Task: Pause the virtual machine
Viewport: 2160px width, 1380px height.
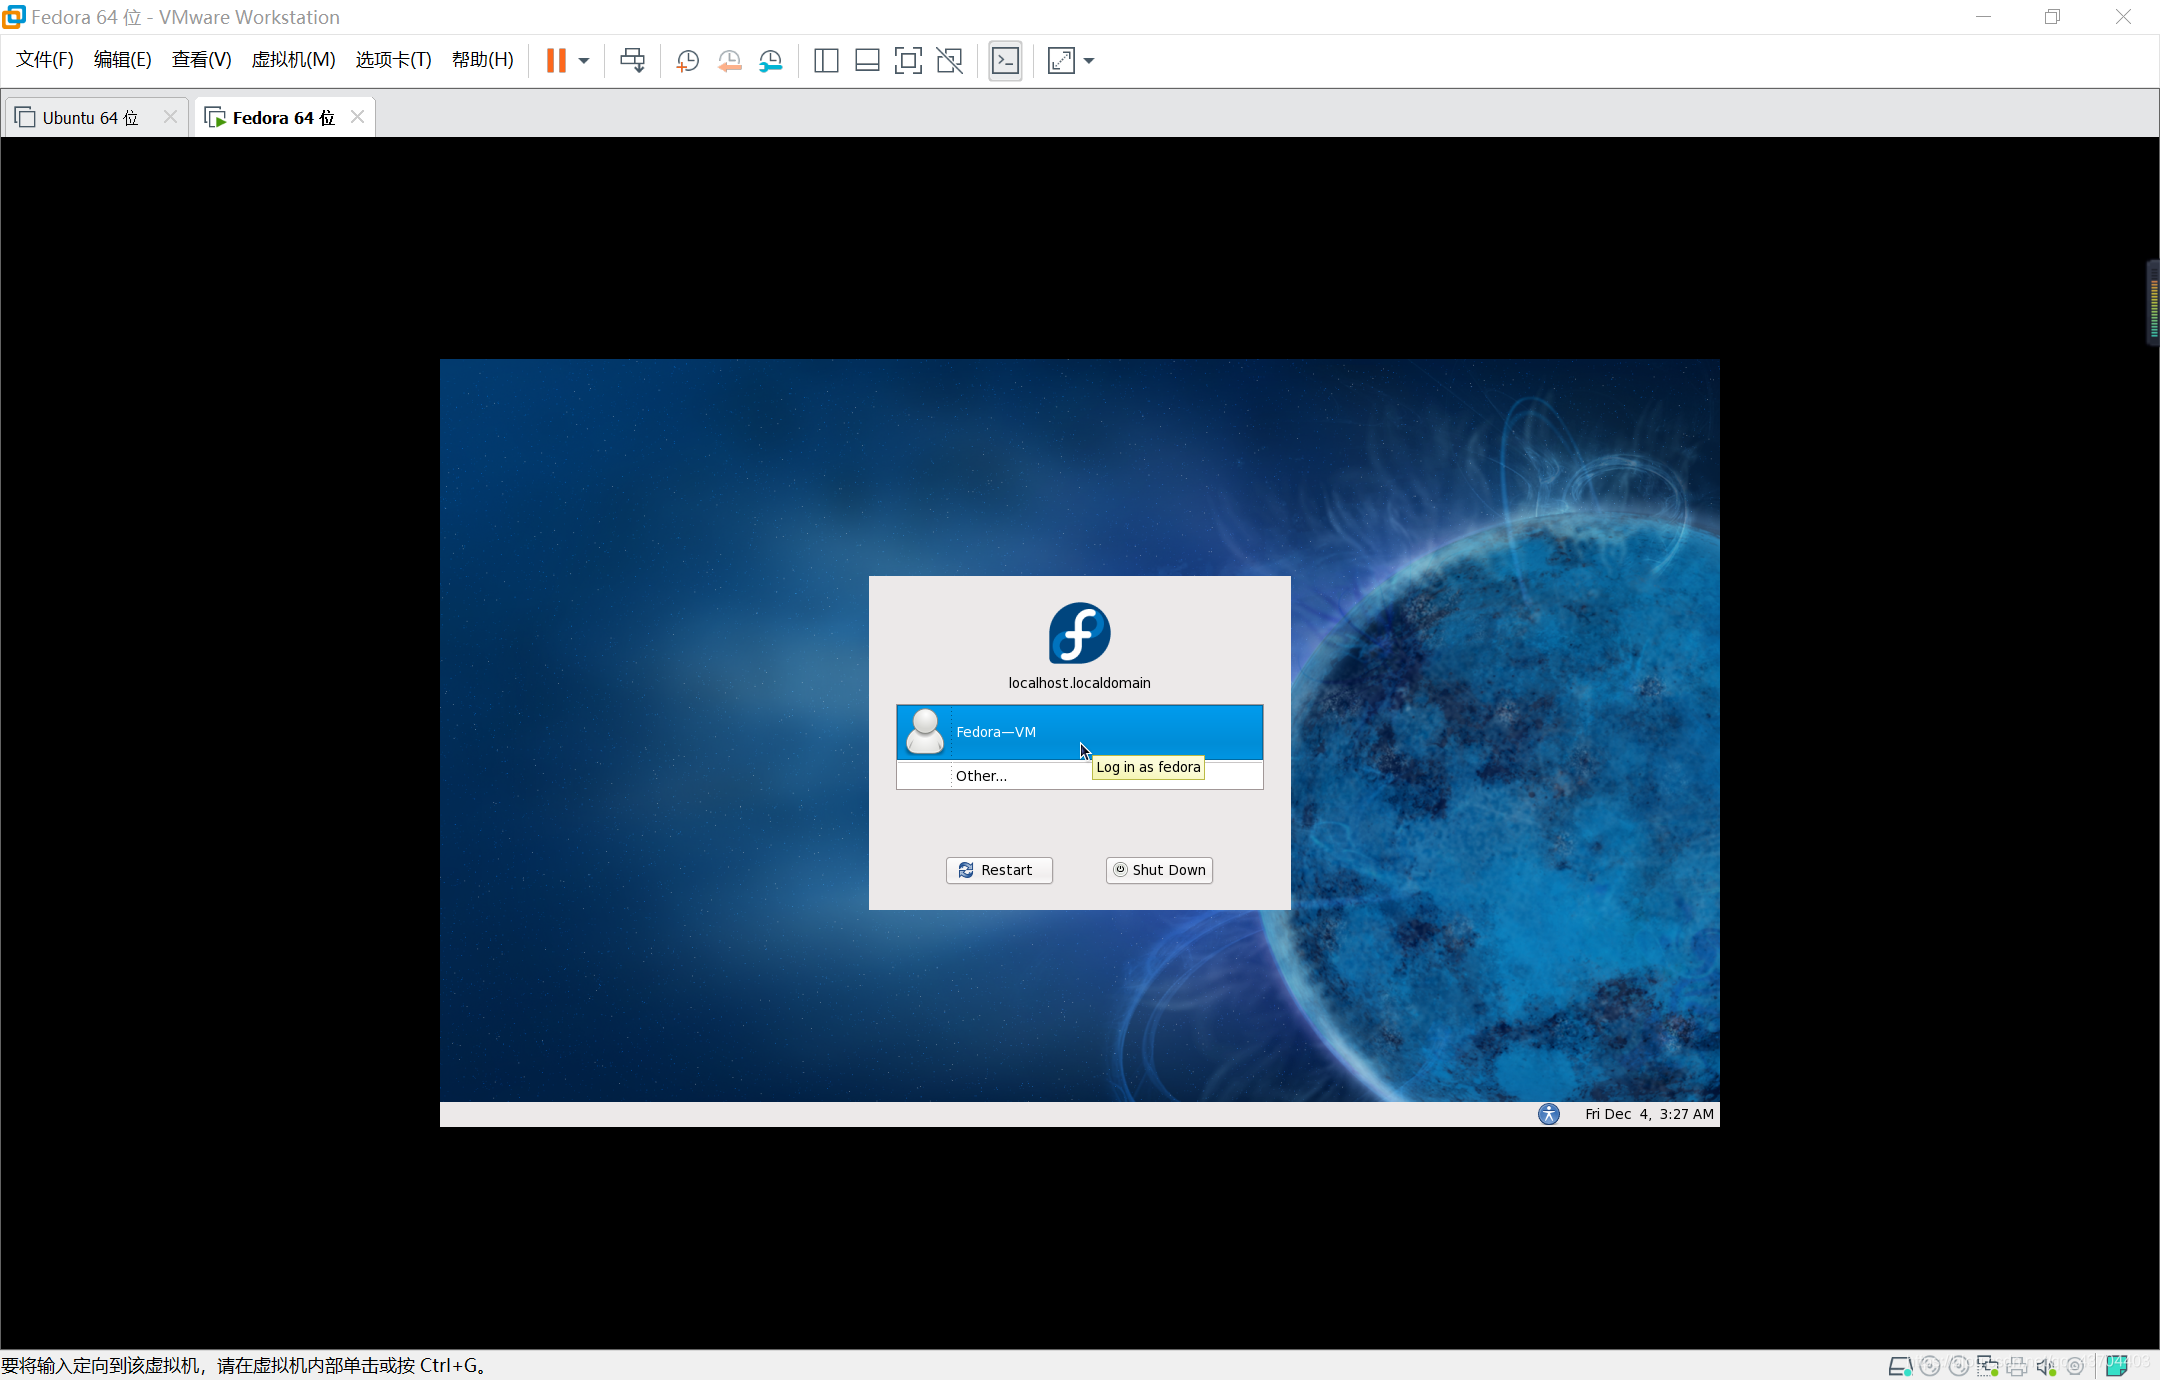Action: pos(556,61)
